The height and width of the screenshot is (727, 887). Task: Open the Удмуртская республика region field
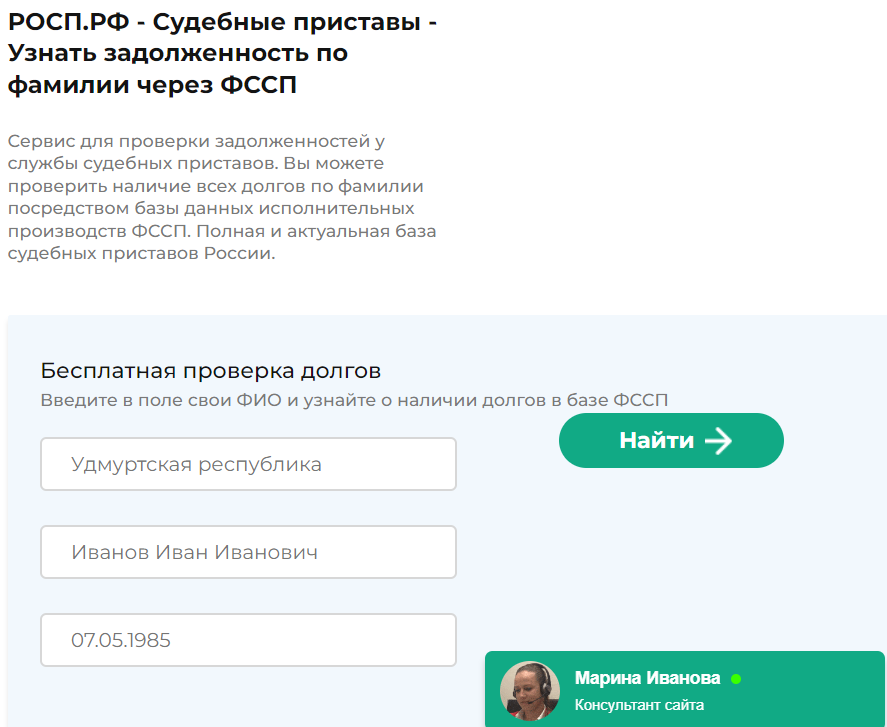(248, 464)
